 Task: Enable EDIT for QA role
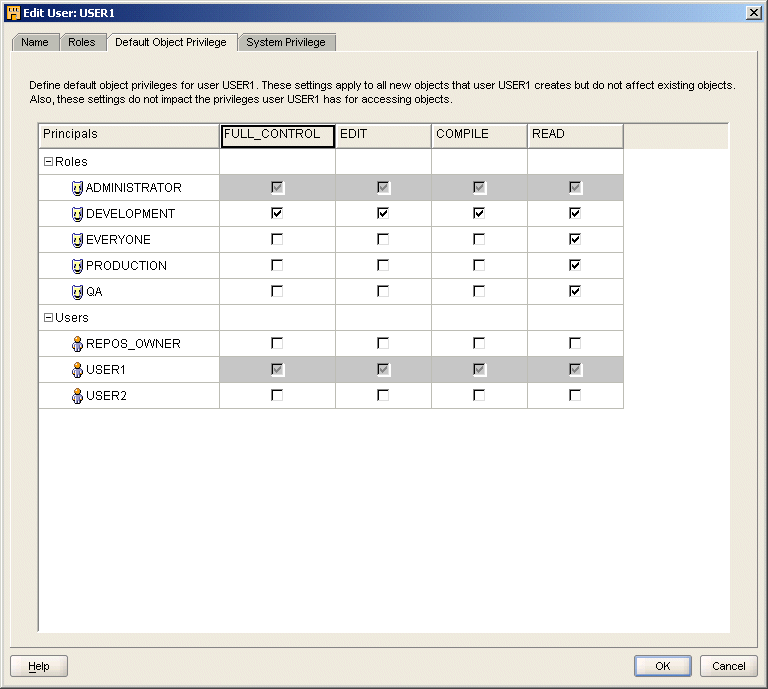pyautogui.click(x=383, y=291)
